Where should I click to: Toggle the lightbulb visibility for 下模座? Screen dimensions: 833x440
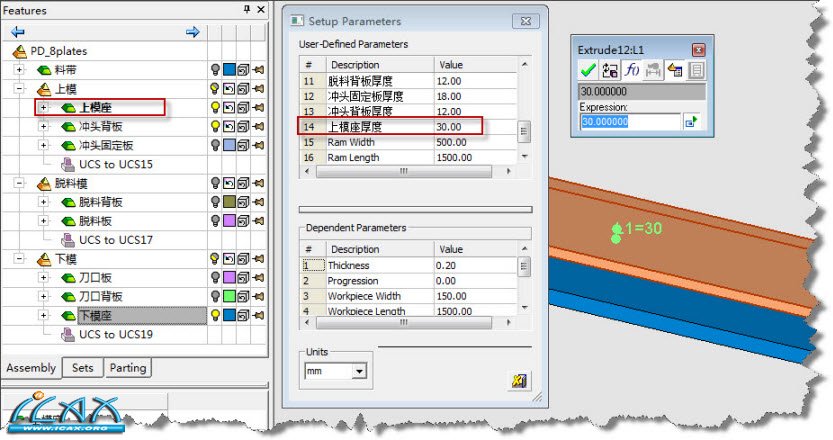pyautogui.click(x=215, y=315)
